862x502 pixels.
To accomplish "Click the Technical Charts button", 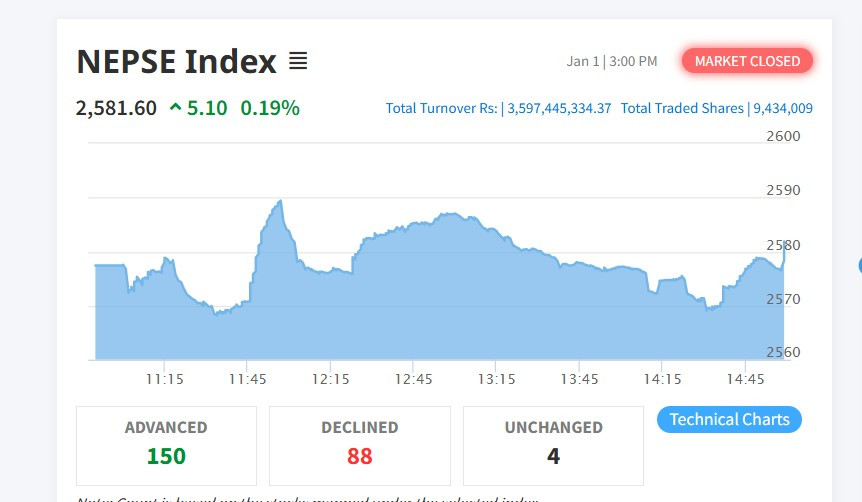I will pos(729,420).
